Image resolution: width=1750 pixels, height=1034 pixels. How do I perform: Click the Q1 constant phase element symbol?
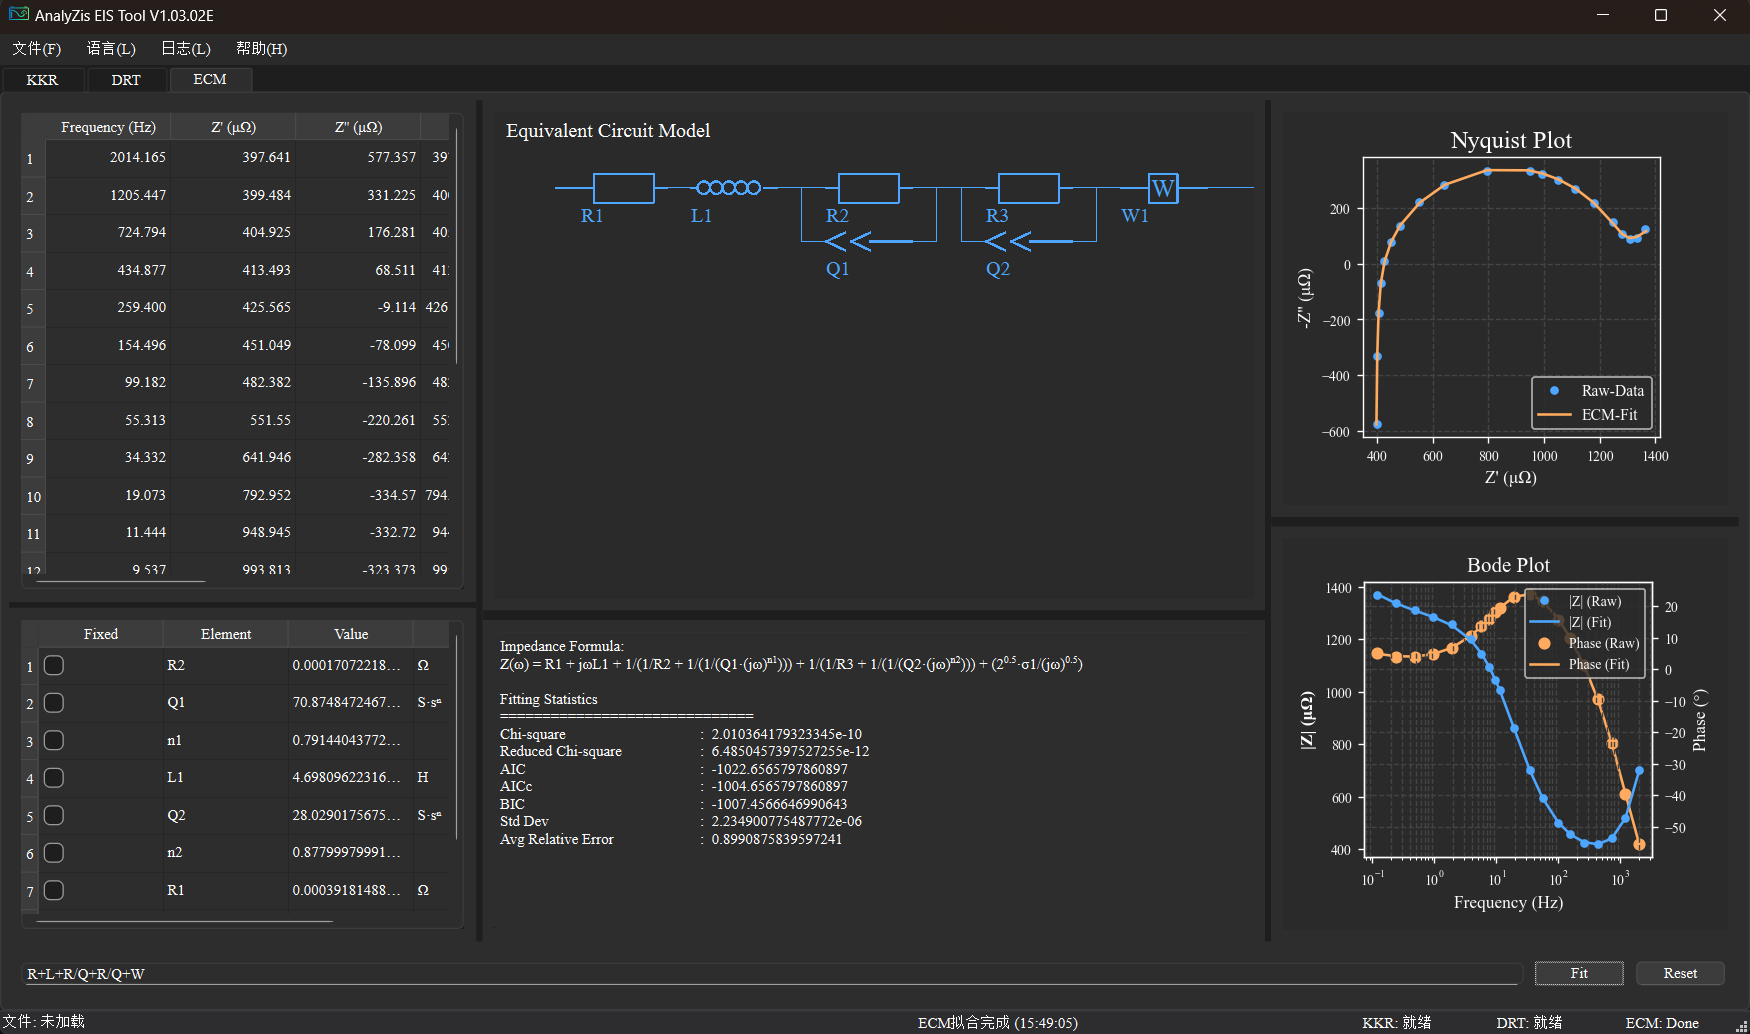coord(849,241)
